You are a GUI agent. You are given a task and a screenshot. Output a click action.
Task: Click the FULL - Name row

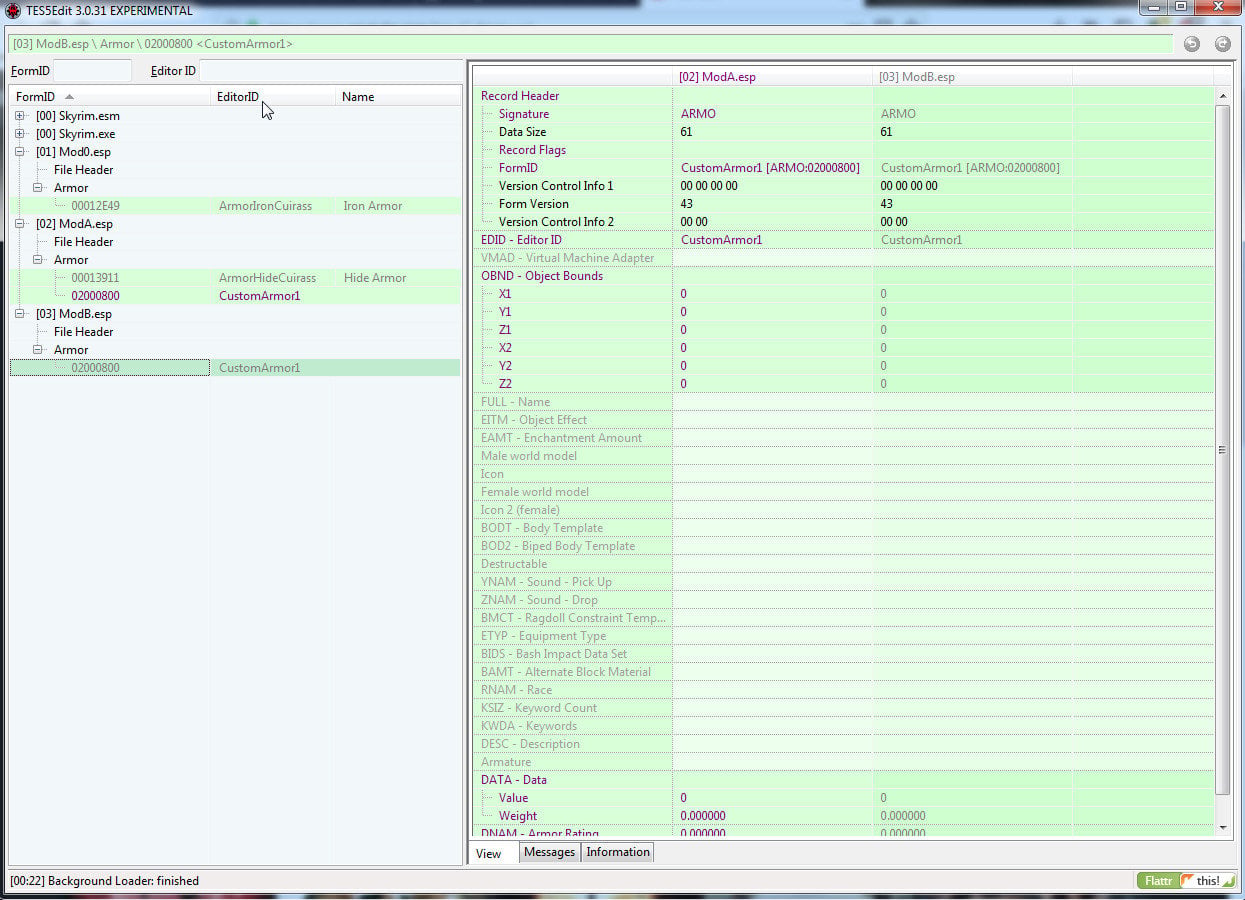click(x=843, y=402)
